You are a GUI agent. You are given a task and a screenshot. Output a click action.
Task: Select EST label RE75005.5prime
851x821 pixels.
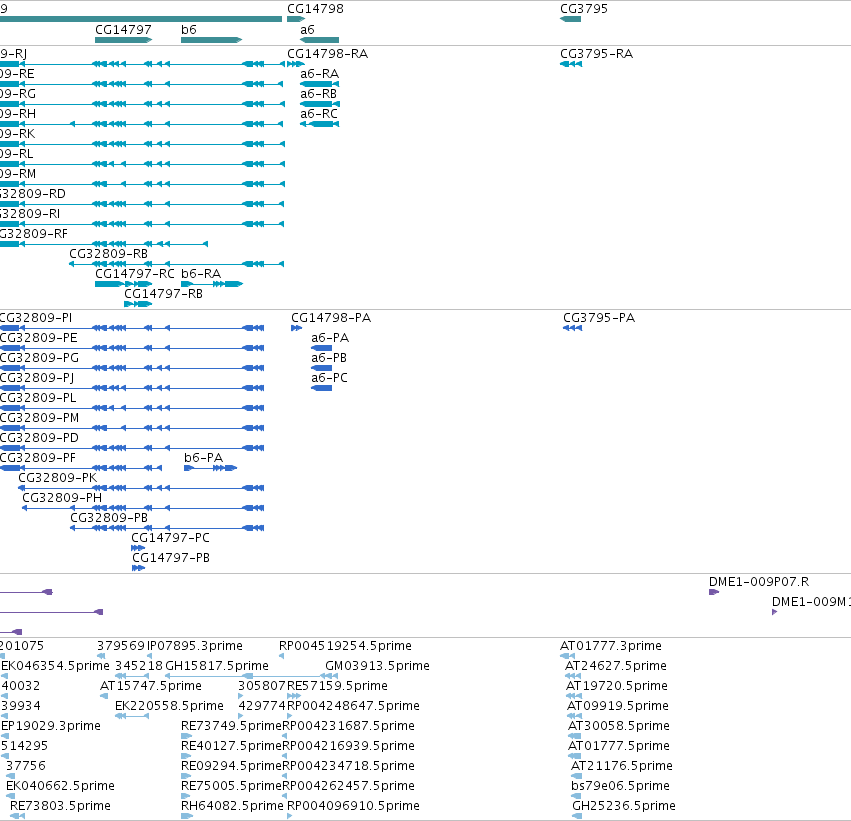(x=232, y=787)
